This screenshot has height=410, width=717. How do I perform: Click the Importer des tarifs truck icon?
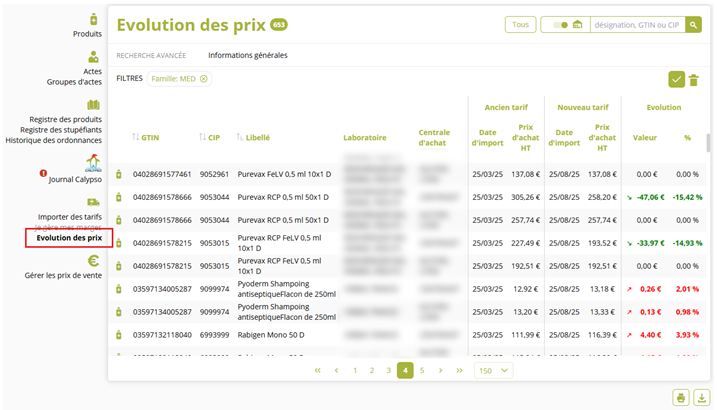point(93,202)
